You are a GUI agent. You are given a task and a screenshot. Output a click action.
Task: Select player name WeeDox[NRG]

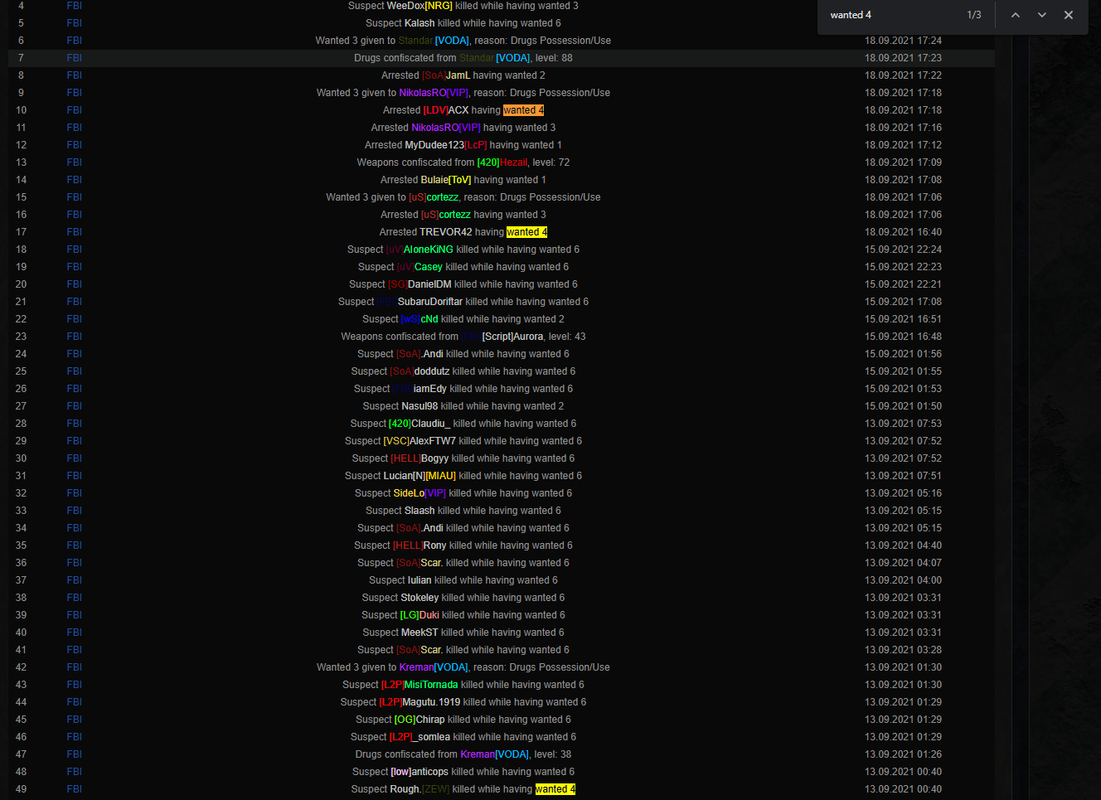(x=419, y=6)
